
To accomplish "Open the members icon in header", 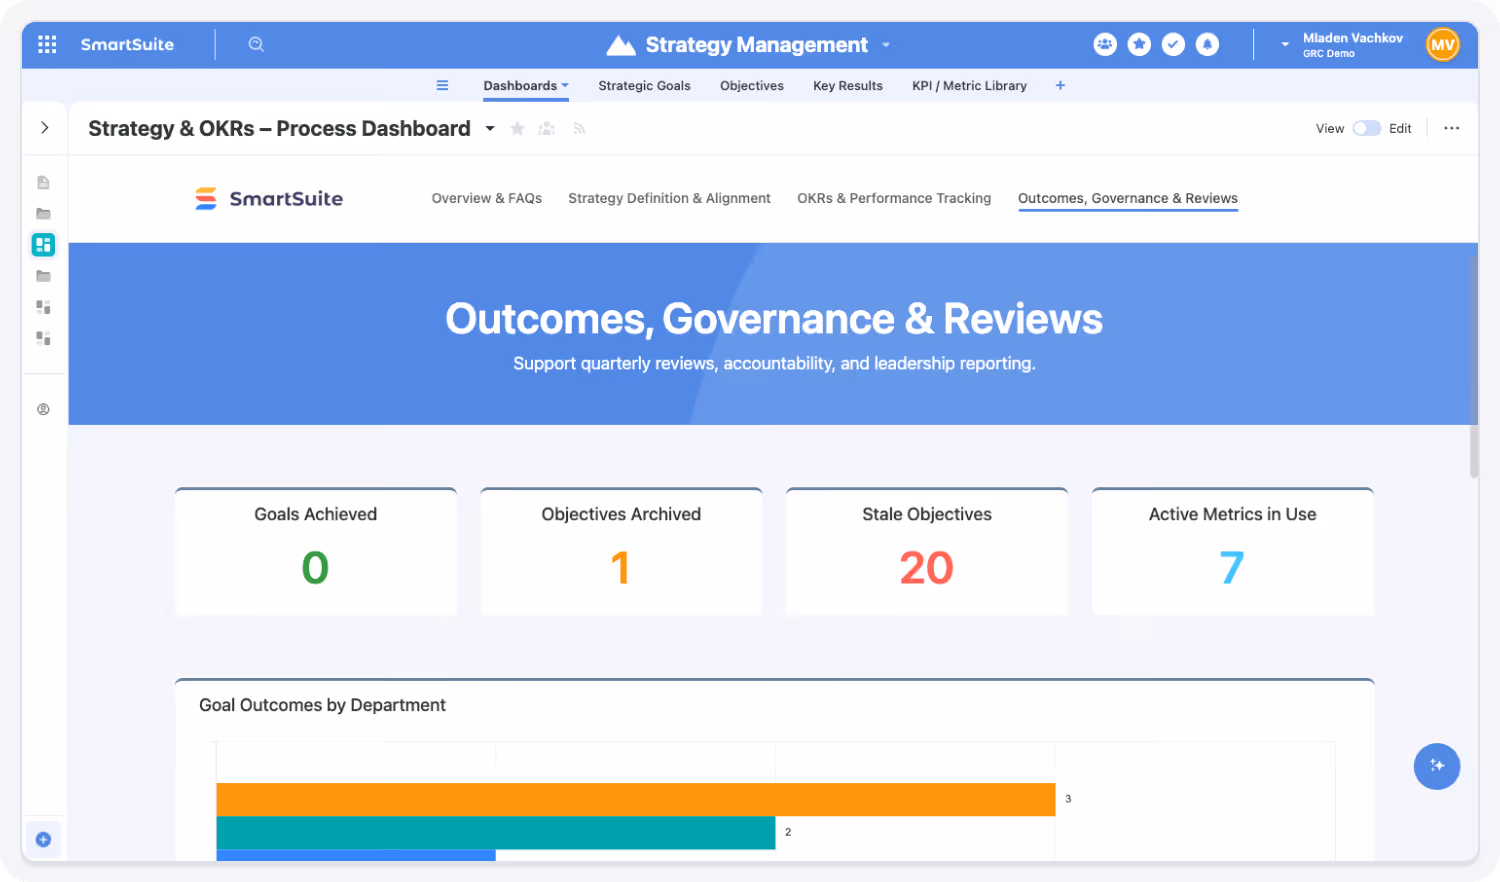I will coord(1105,44).
